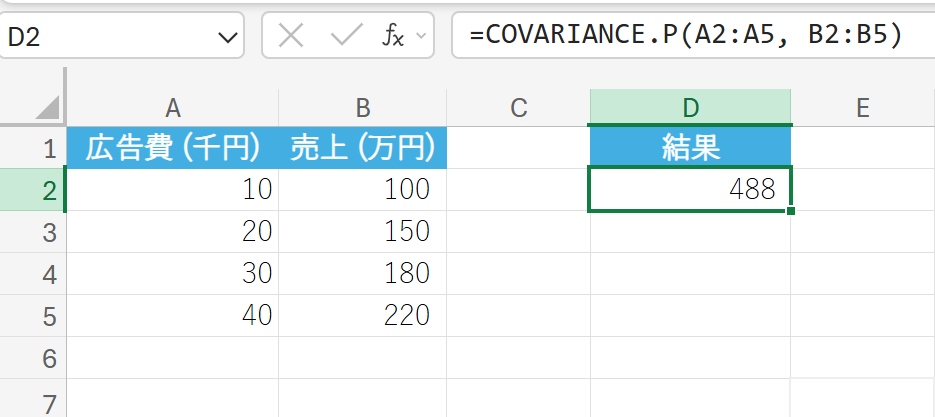Select column D header

(x=690, y=108)
